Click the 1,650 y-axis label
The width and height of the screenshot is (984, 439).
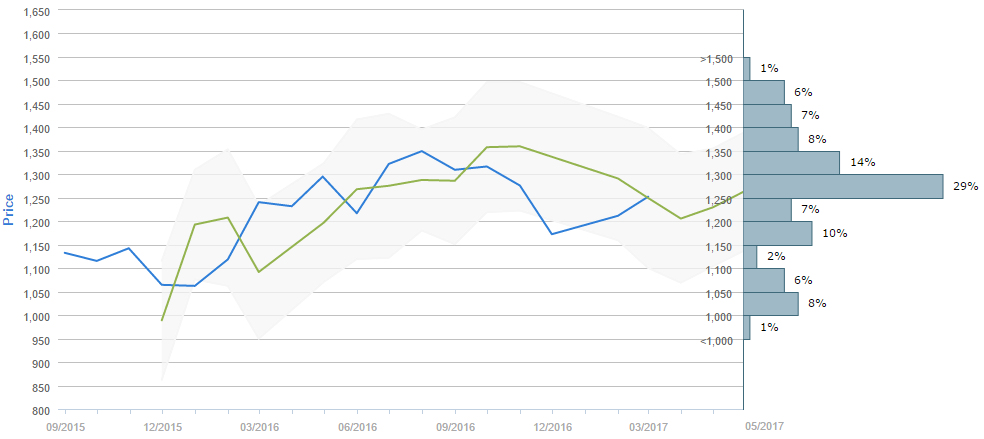point(36,10)
